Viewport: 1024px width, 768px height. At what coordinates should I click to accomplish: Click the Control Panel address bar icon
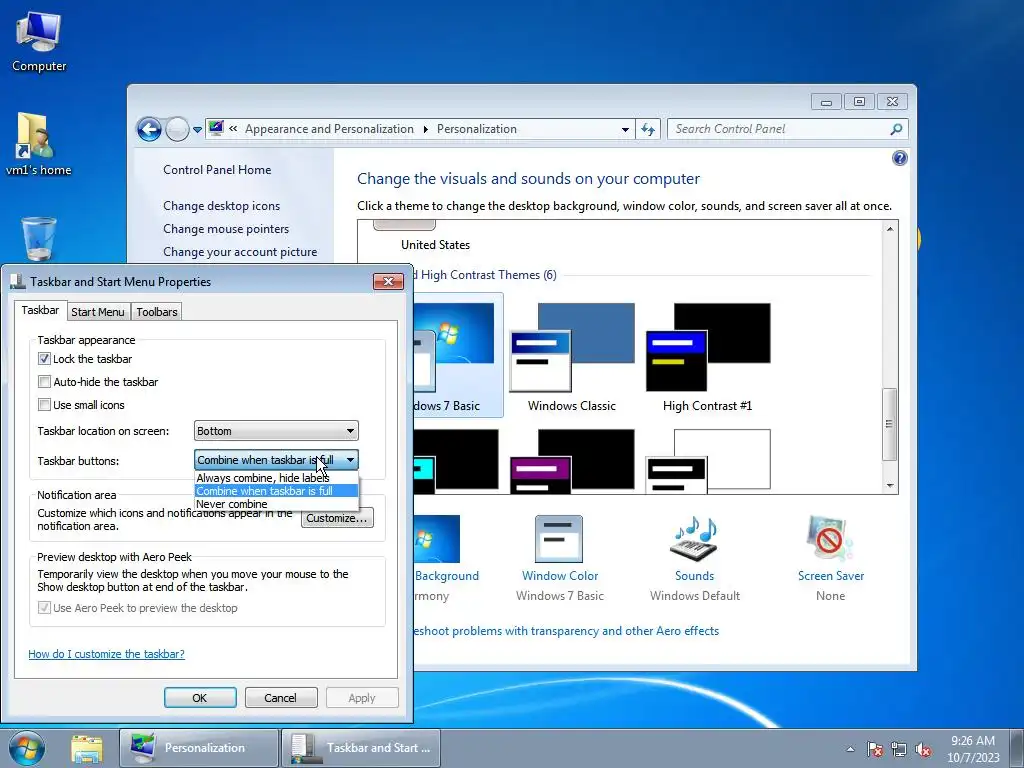pyautogui.click(x=216, y=129)
